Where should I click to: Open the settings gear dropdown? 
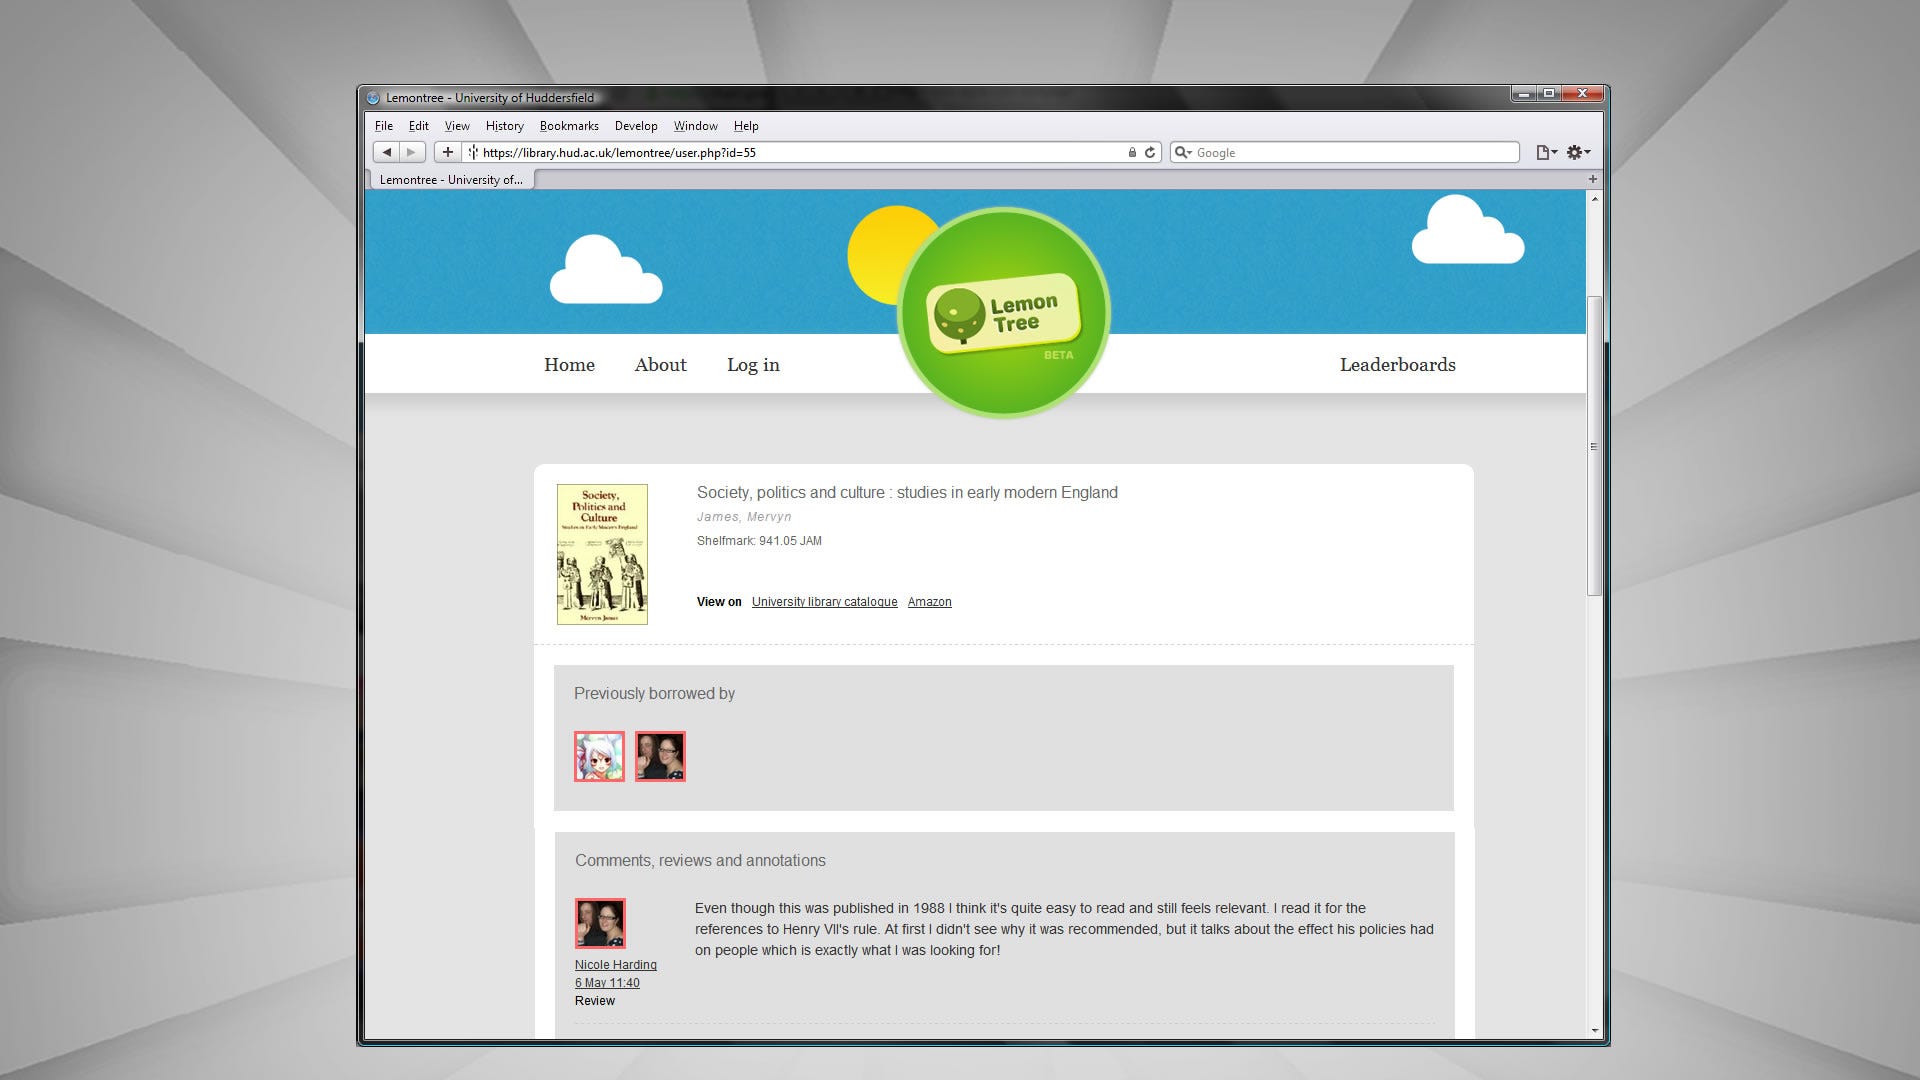(1578, 152)
